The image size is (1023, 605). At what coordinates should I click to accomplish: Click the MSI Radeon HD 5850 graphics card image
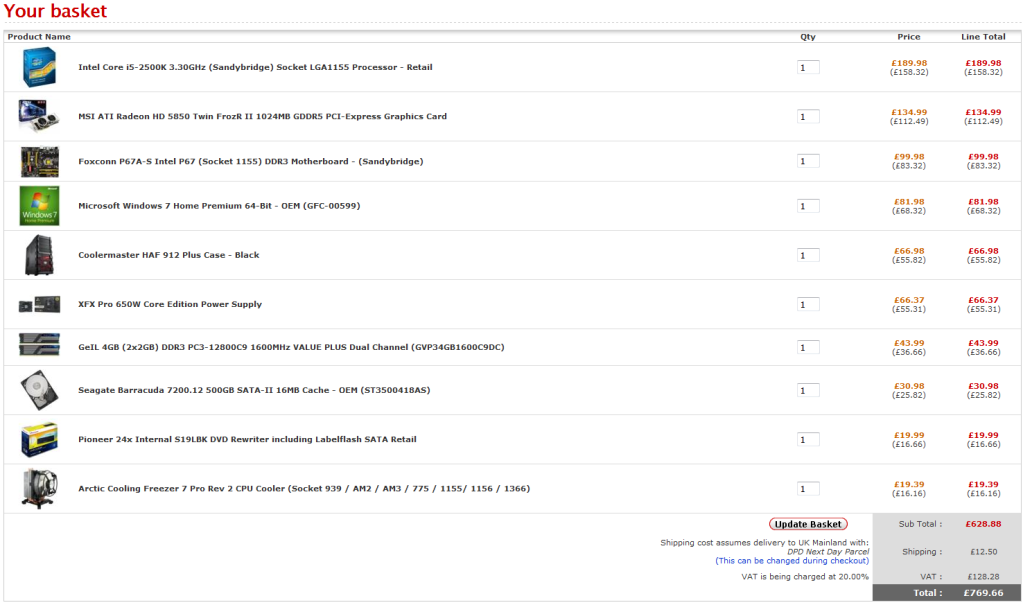click(39, 116)
